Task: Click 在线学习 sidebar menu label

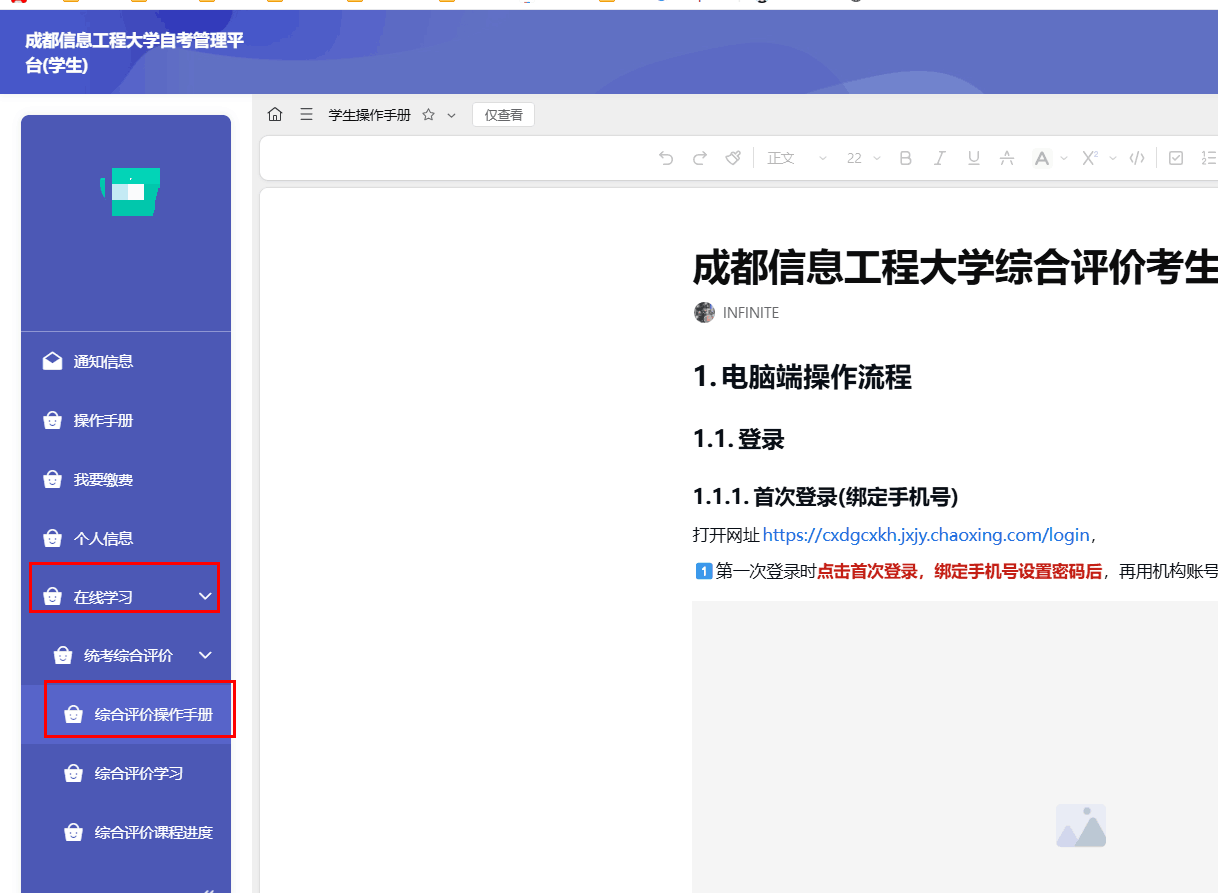Action: coord(103,597)
